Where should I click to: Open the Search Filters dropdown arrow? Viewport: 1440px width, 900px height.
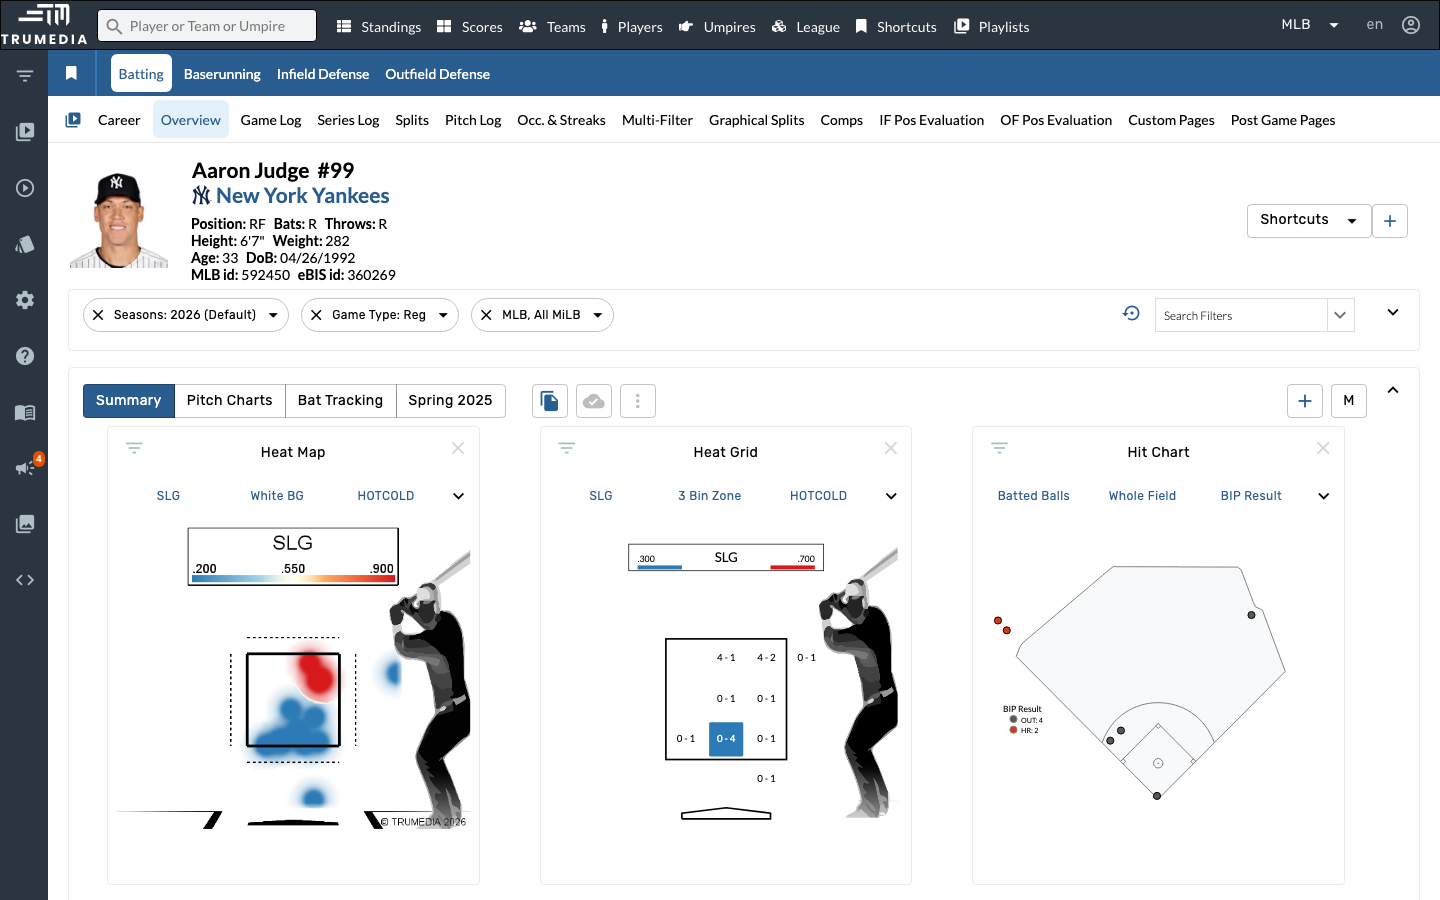1340,315
